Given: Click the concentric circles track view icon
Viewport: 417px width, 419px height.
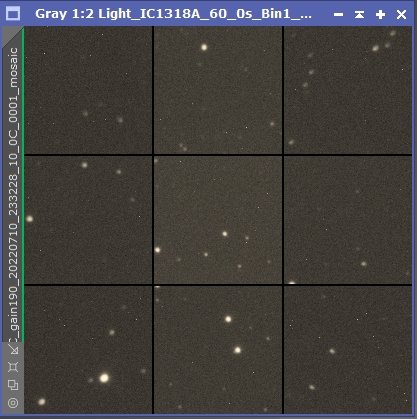Looking at the screenshot, I should pyautogui.click(x=13, y=403).
